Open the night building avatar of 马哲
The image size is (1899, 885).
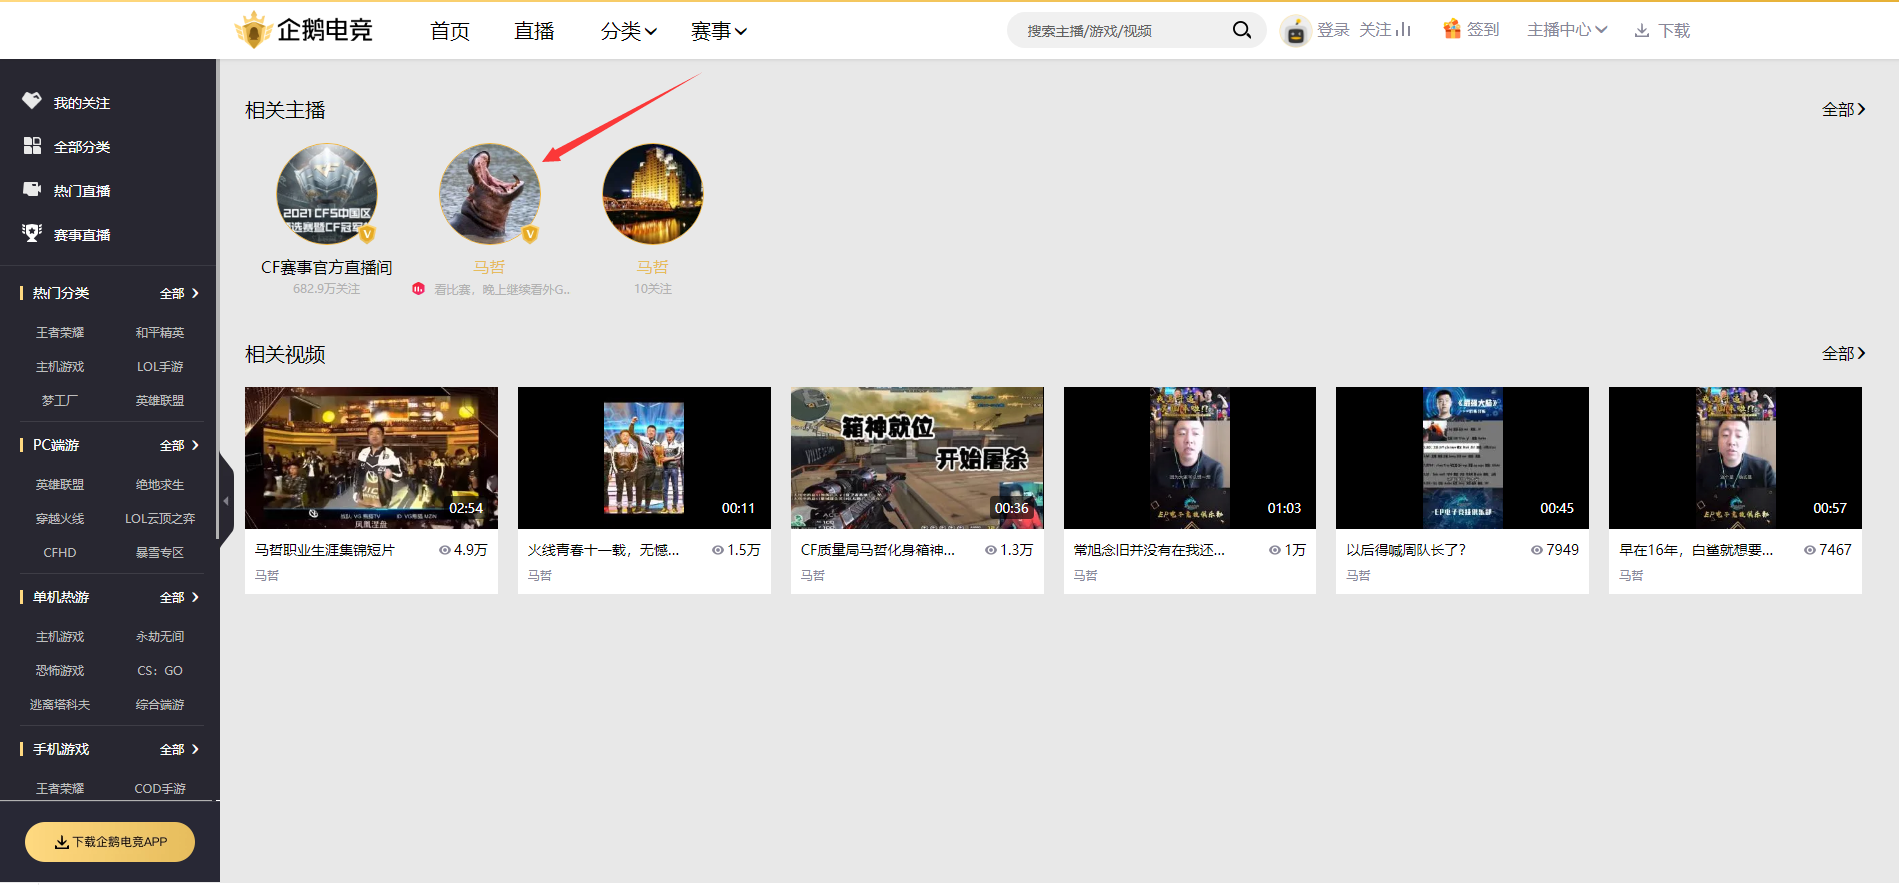[653, 194]
